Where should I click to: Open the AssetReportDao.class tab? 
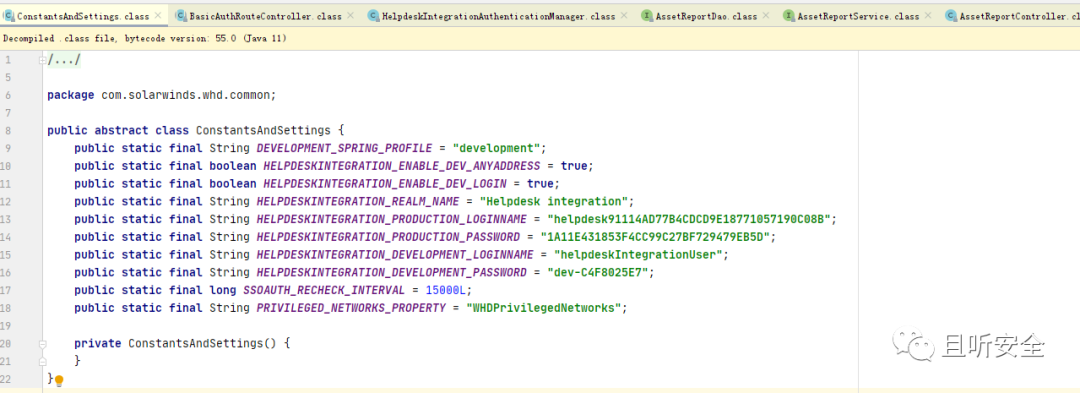(x=705, y=16)
